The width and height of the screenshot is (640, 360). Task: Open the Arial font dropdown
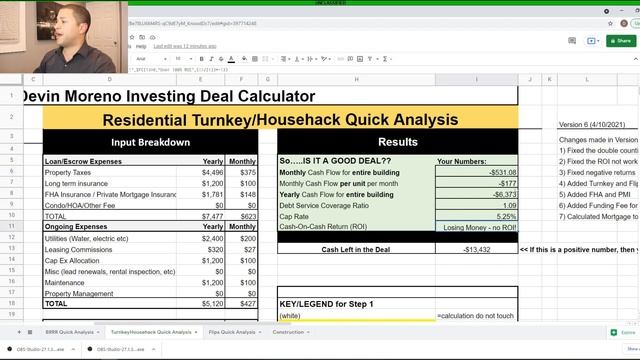[151, 59]
